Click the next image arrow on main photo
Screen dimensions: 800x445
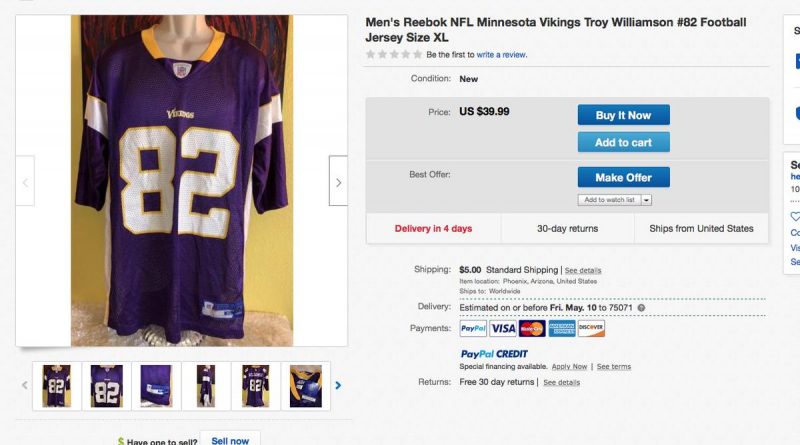pos(338,181)
